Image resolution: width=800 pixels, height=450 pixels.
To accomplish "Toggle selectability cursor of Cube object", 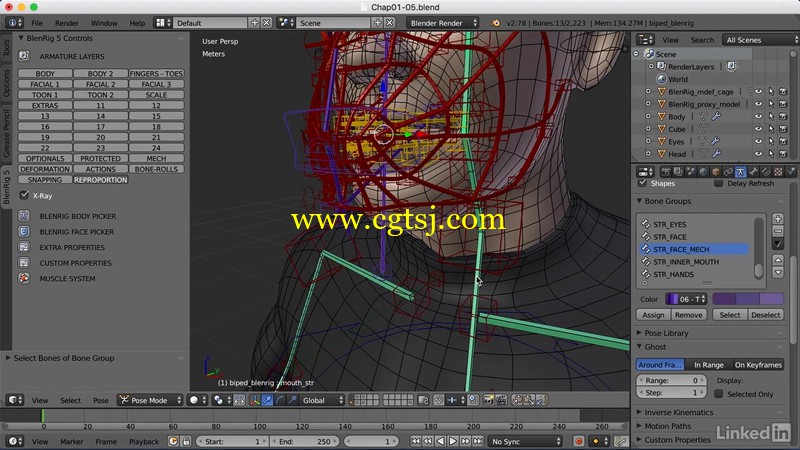I will pyautogui.click(x=771, y=129).
